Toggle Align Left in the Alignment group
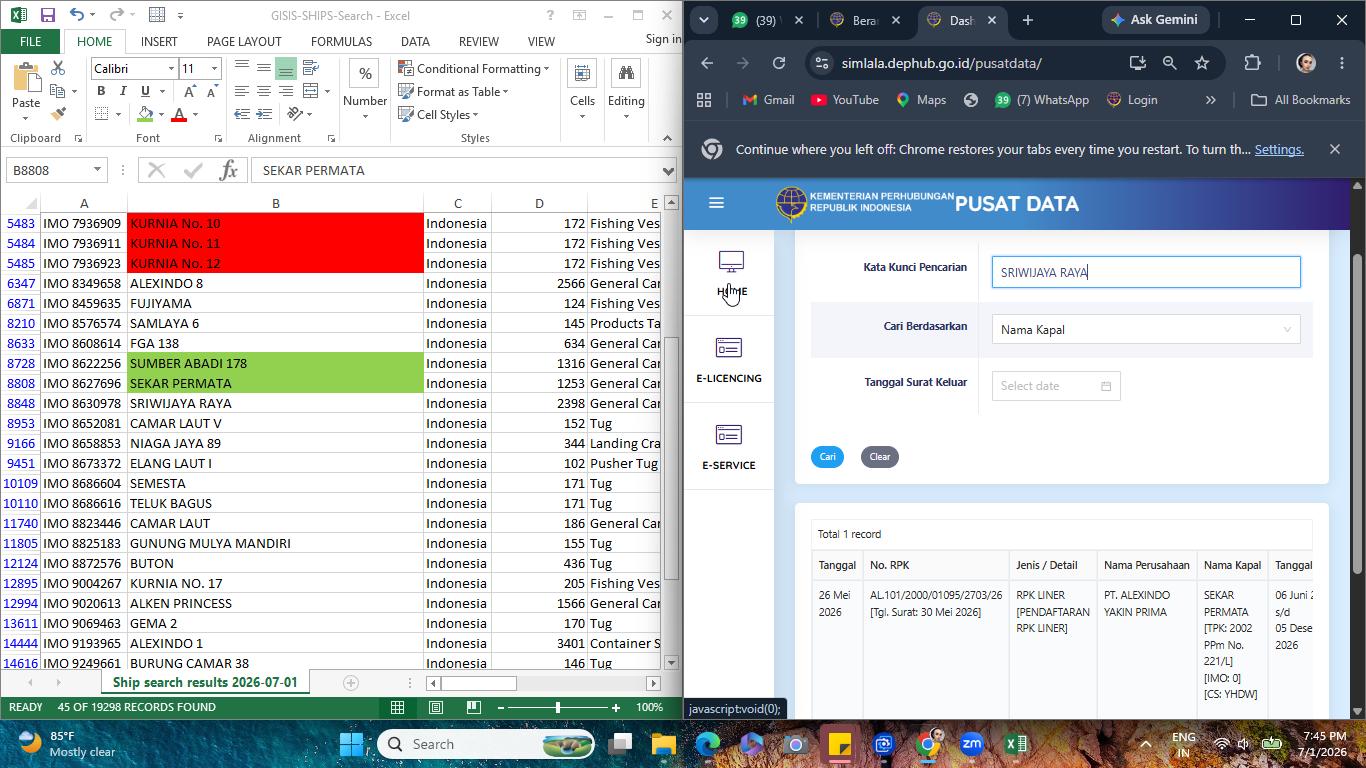The height and width of the screenshot is (768, 1366). pos(242,91)
